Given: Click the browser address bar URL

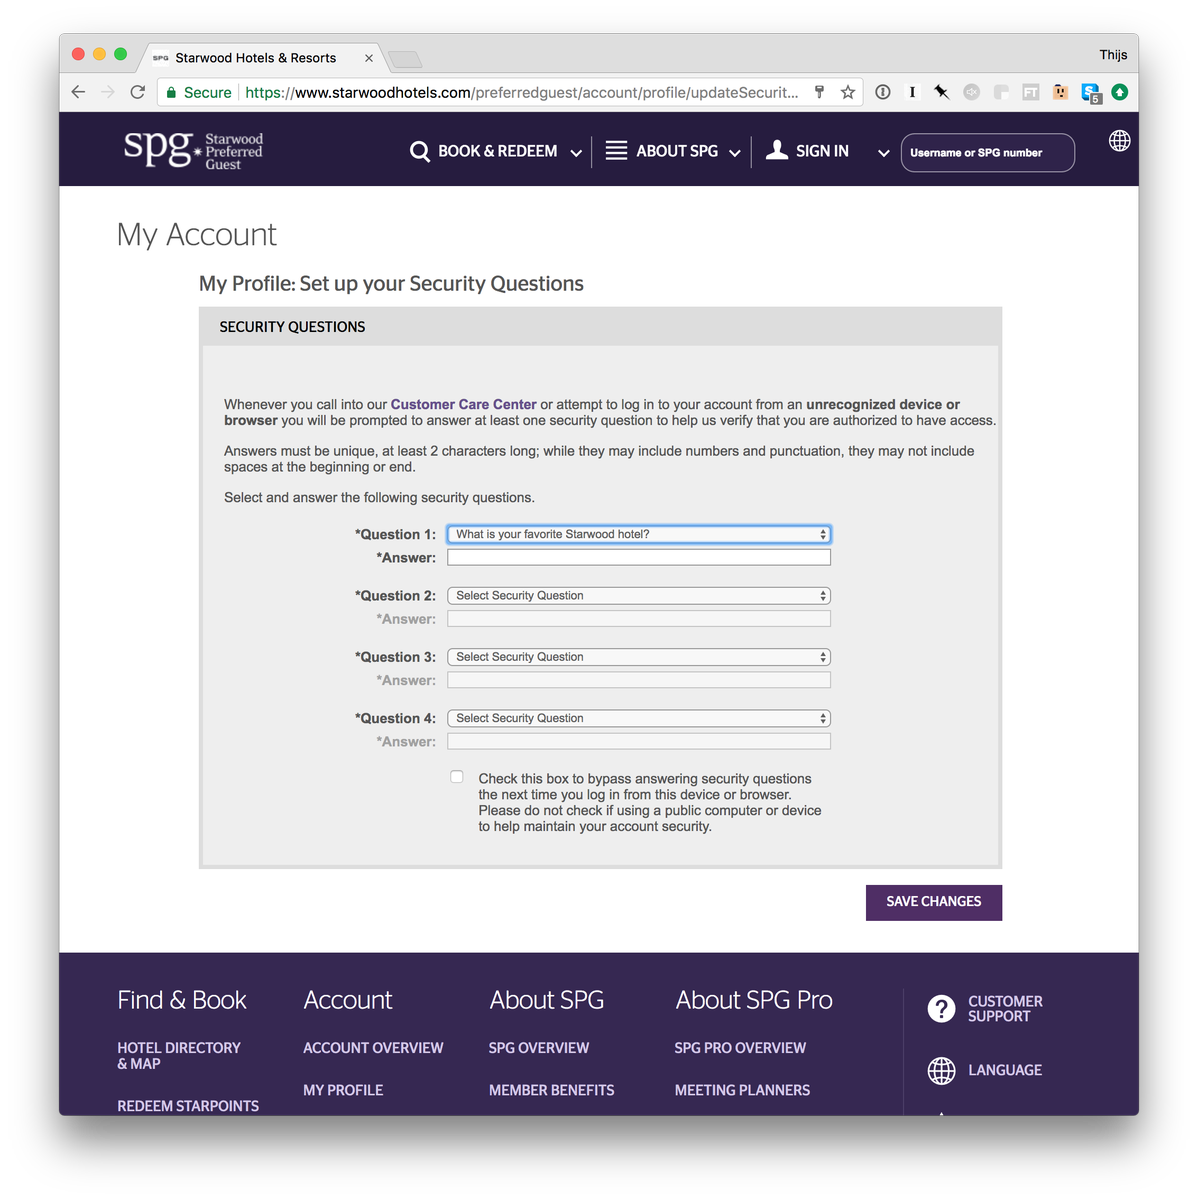Looking at the screenshot, I should point(521,92).
